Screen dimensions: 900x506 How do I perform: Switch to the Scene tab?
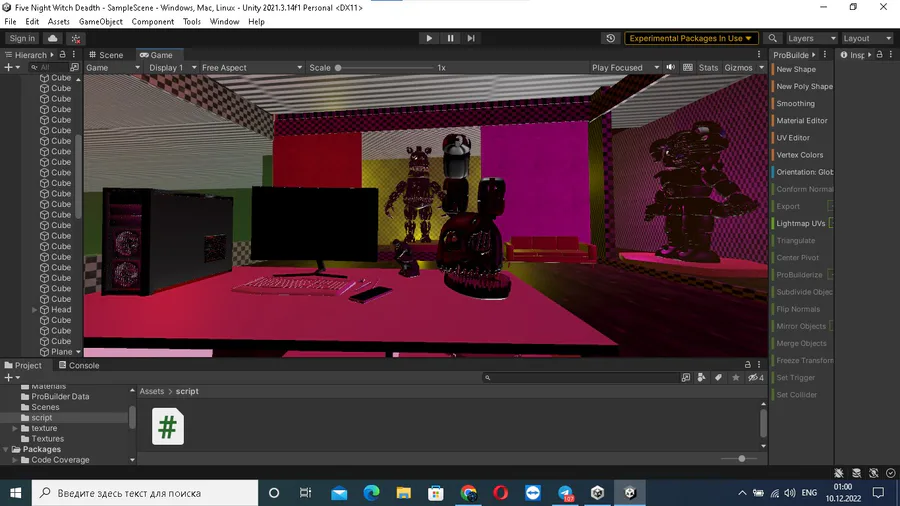coord(106,55)
